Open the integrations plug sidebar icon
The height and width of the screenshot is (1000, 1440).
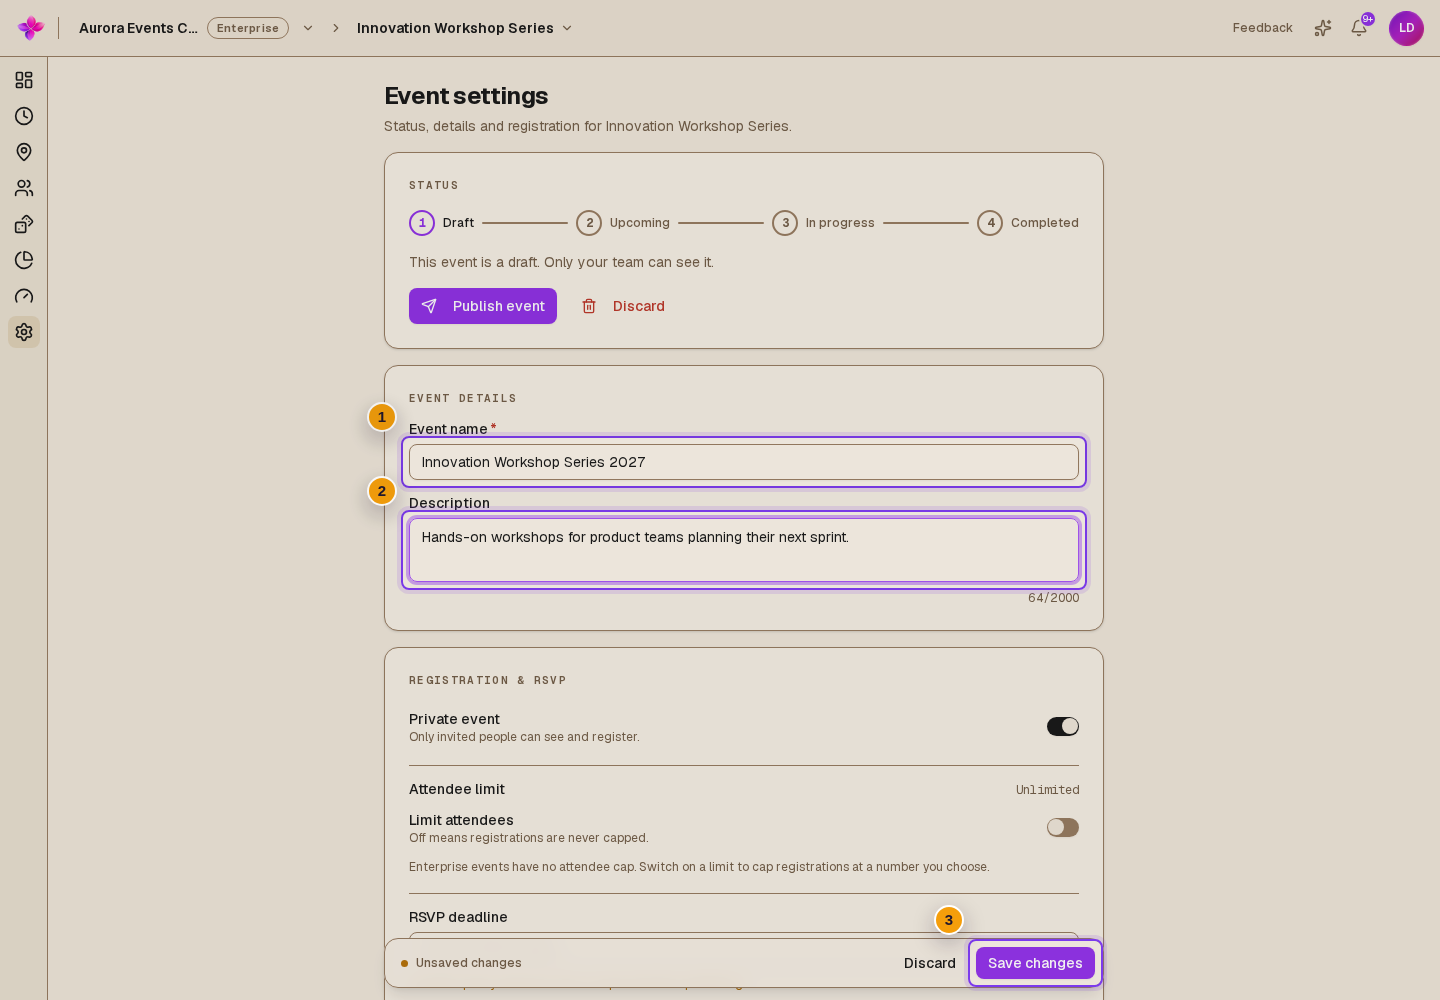(x=24, y=224)
